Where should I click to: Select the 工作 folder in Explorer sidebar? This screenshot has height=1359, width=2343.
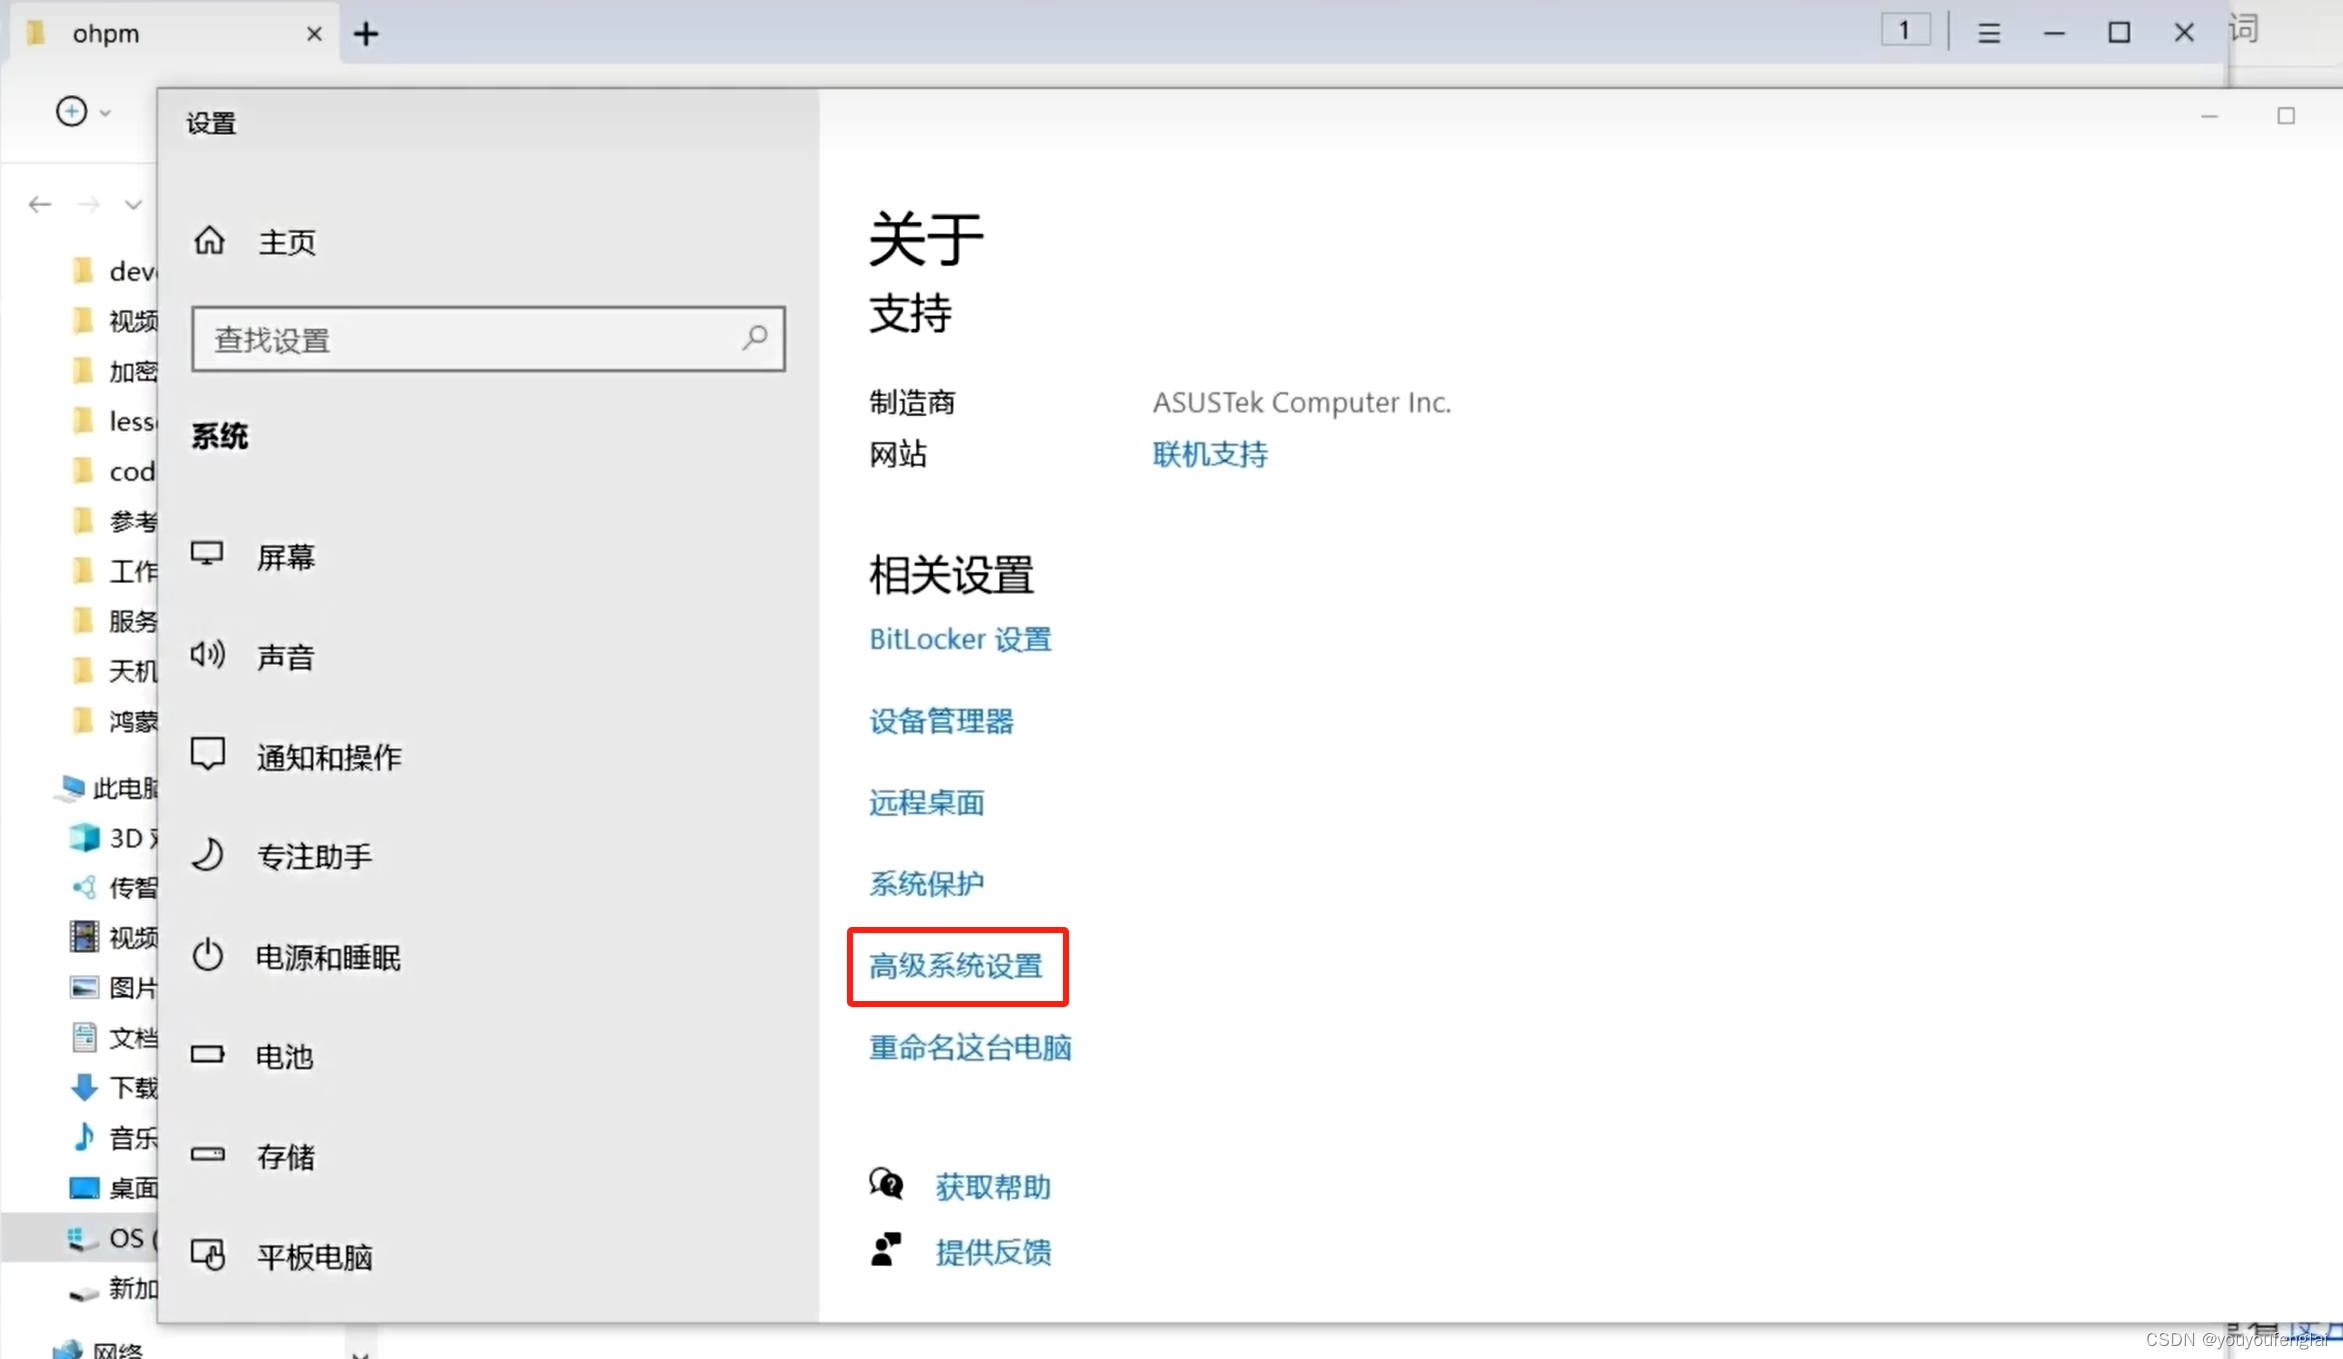(114, 571)
